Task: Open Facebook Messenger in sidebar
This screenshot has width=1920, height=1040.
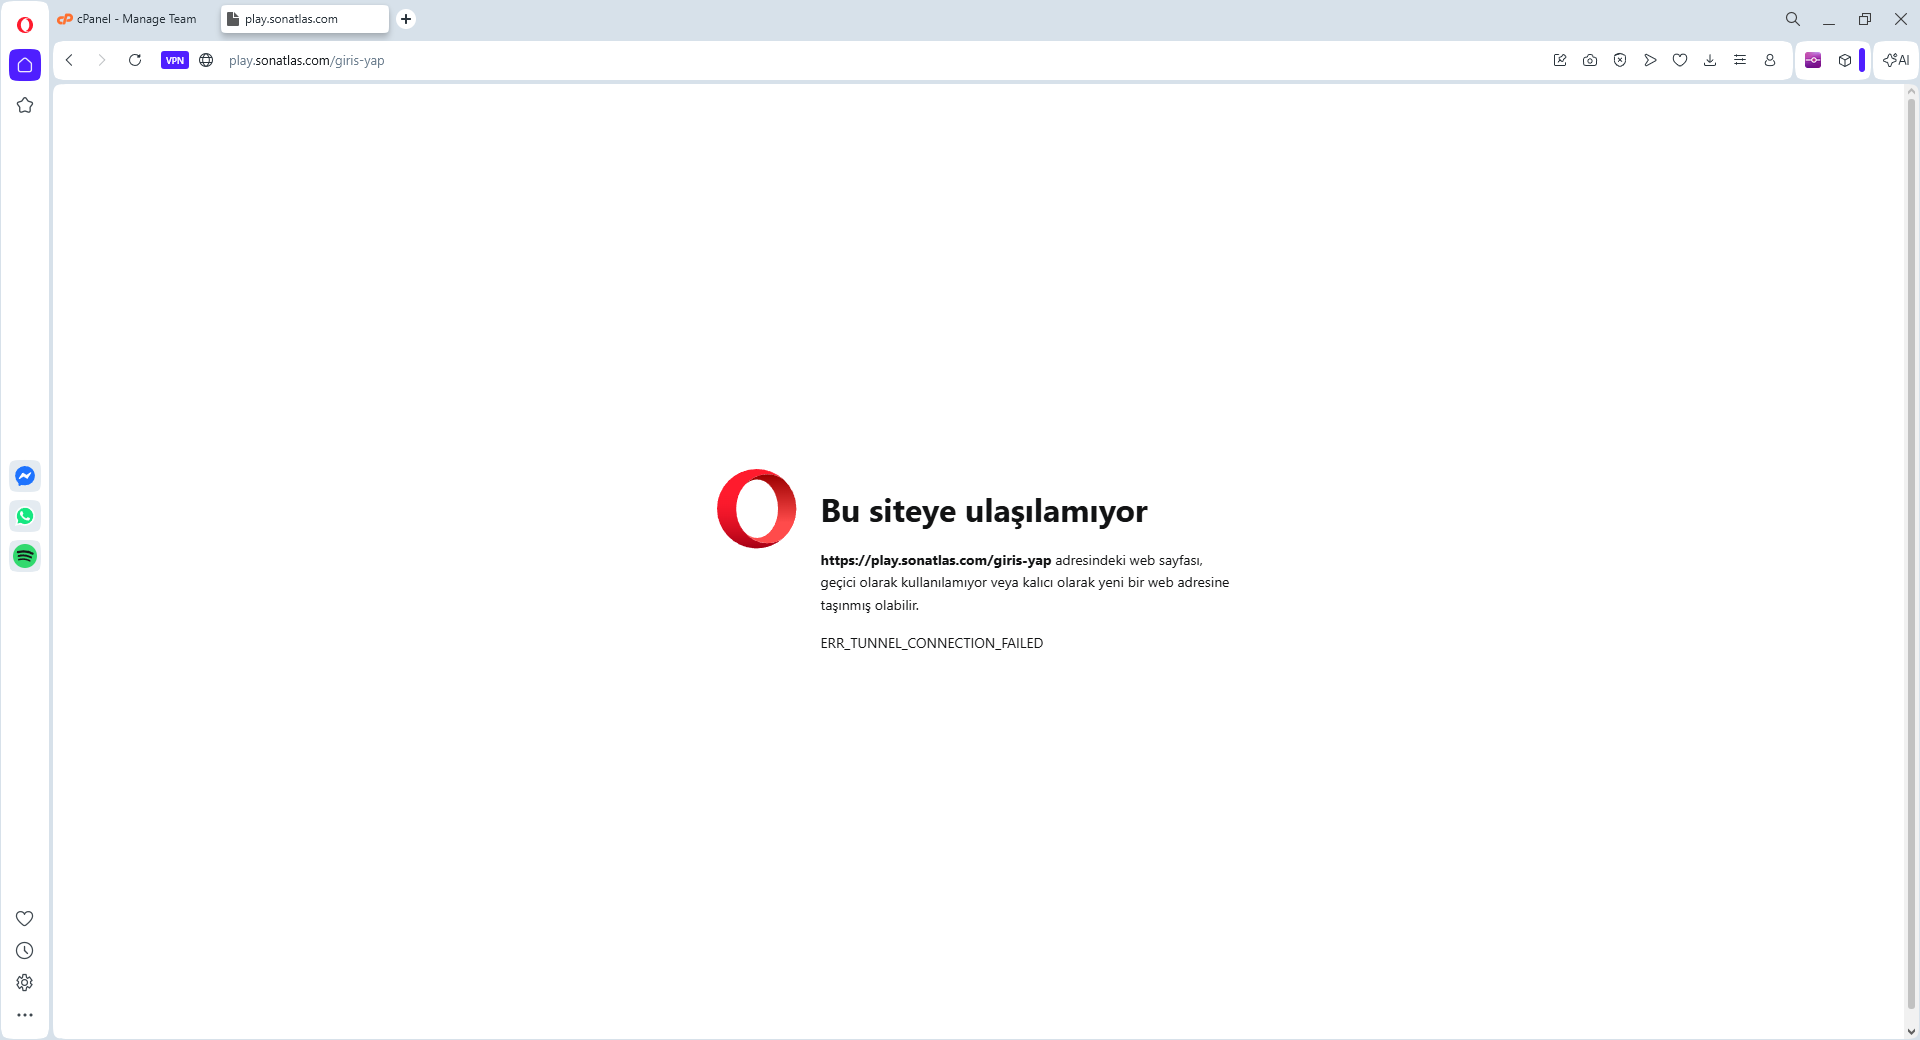Action: coord(25,476)
